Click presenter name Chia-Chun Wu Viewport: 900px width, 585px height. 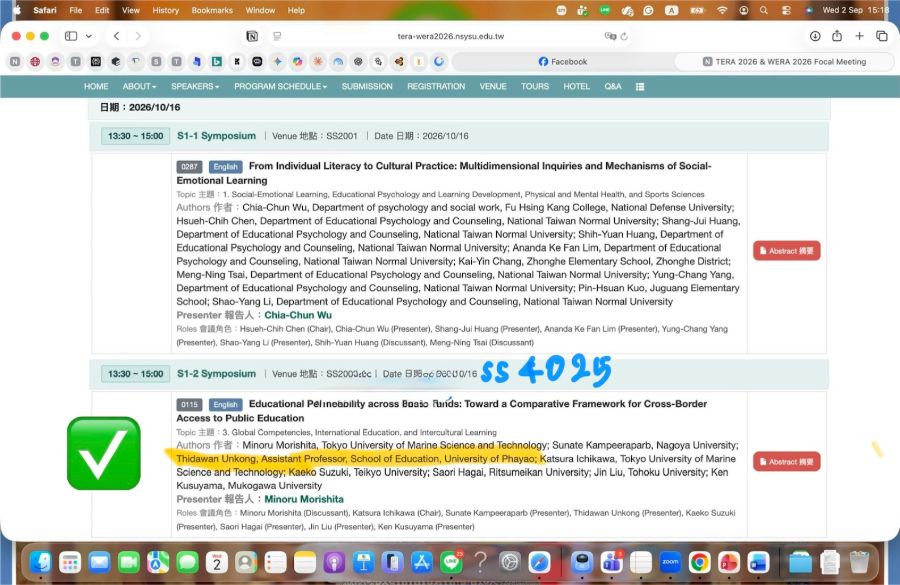tap(298, 315)
